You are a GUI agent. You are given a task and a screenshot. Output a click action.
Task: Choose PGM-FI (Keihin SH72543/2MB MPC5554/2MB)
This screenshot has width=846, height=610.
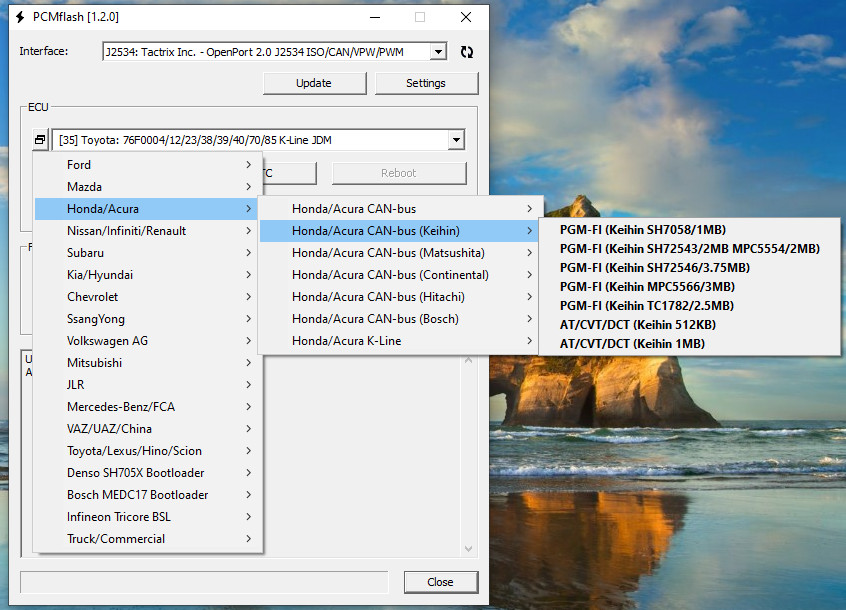point(690,249)
